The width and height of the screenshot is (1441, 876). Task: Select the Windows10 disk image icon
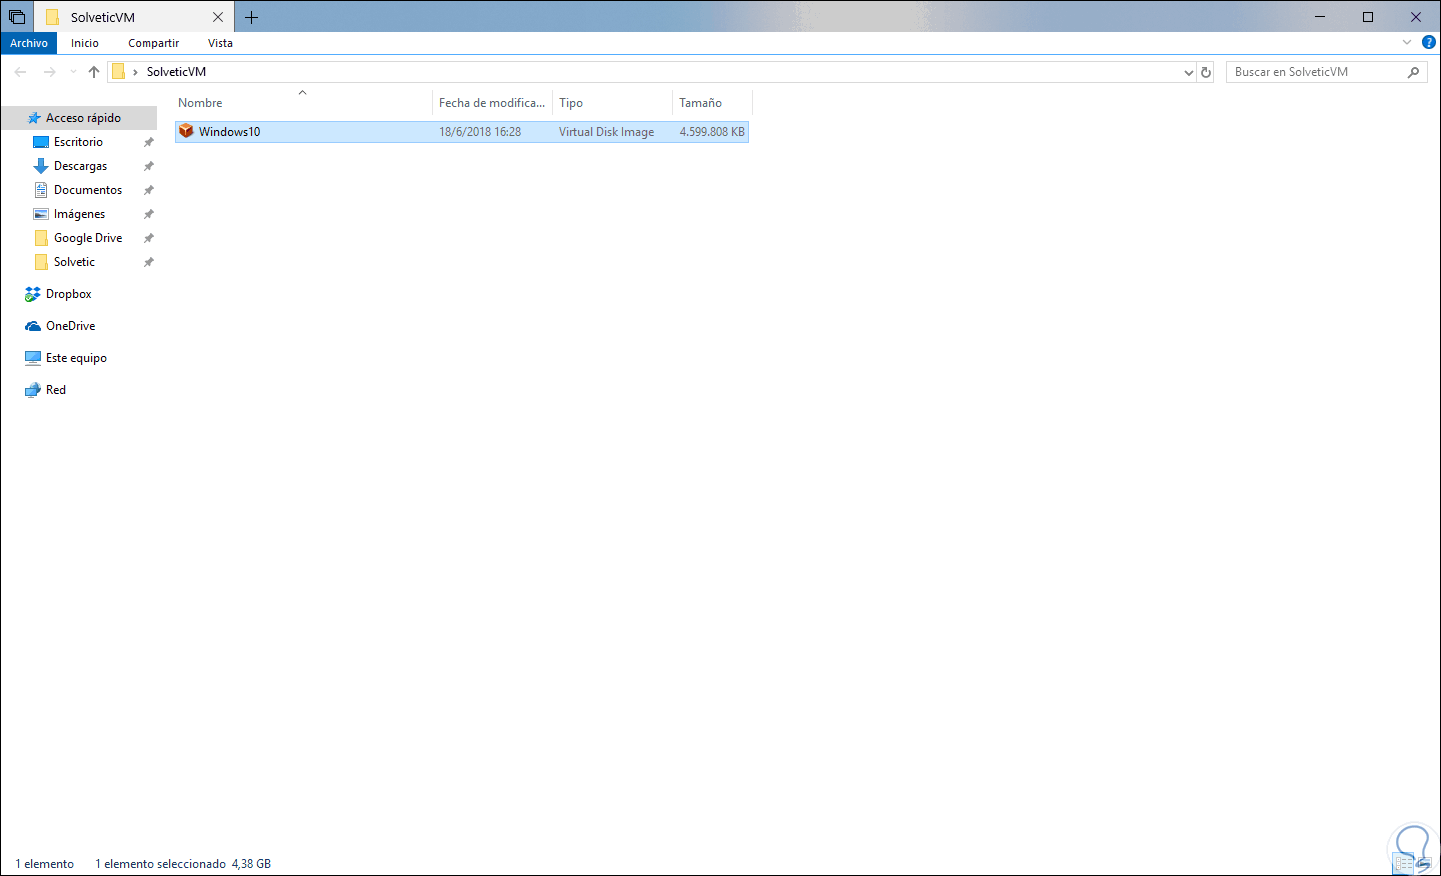click(x=186, y=131)
